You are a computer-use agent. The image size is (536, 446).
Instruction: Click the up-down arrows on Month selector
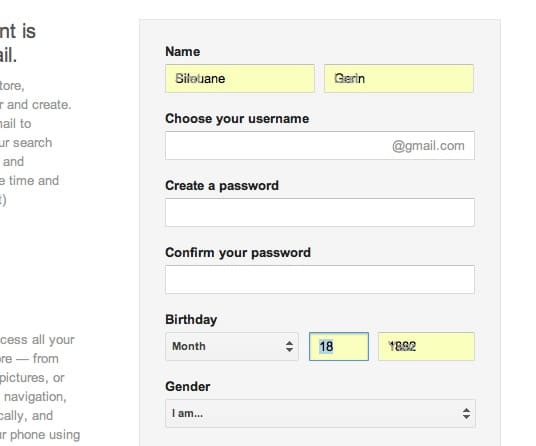point(289,346)
